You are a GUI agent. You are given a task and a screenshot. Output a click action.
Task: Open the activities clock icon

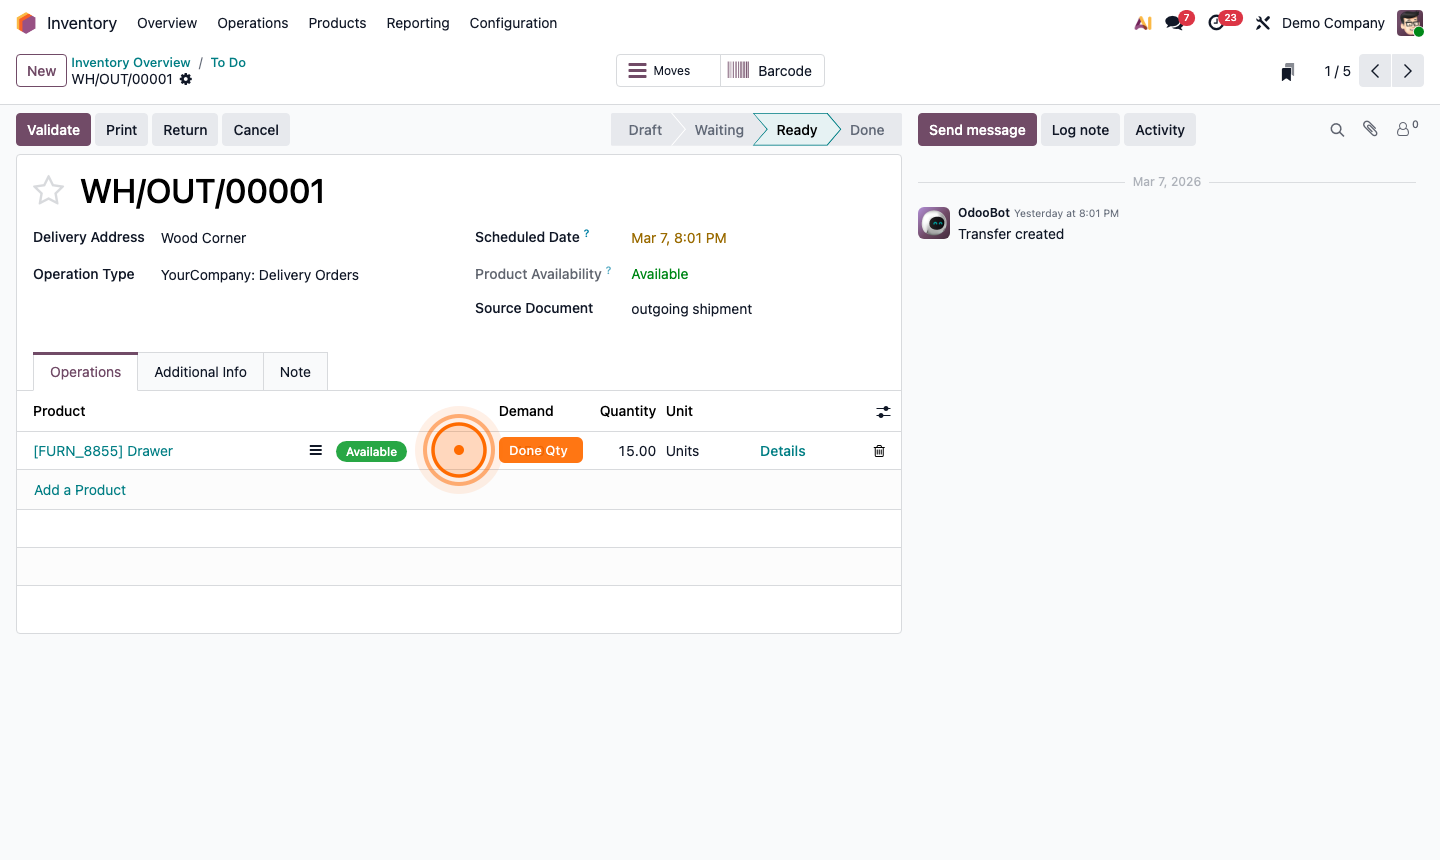coord(1216,23)
